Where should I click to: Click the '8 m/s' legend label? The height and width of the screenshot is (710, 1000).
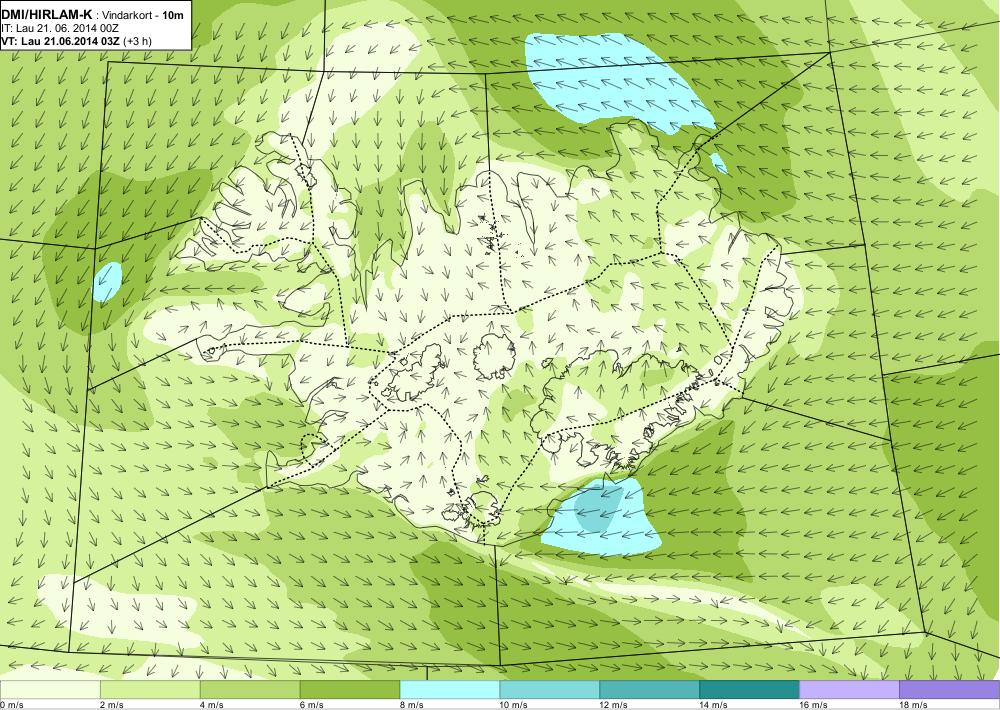(411, 705)
